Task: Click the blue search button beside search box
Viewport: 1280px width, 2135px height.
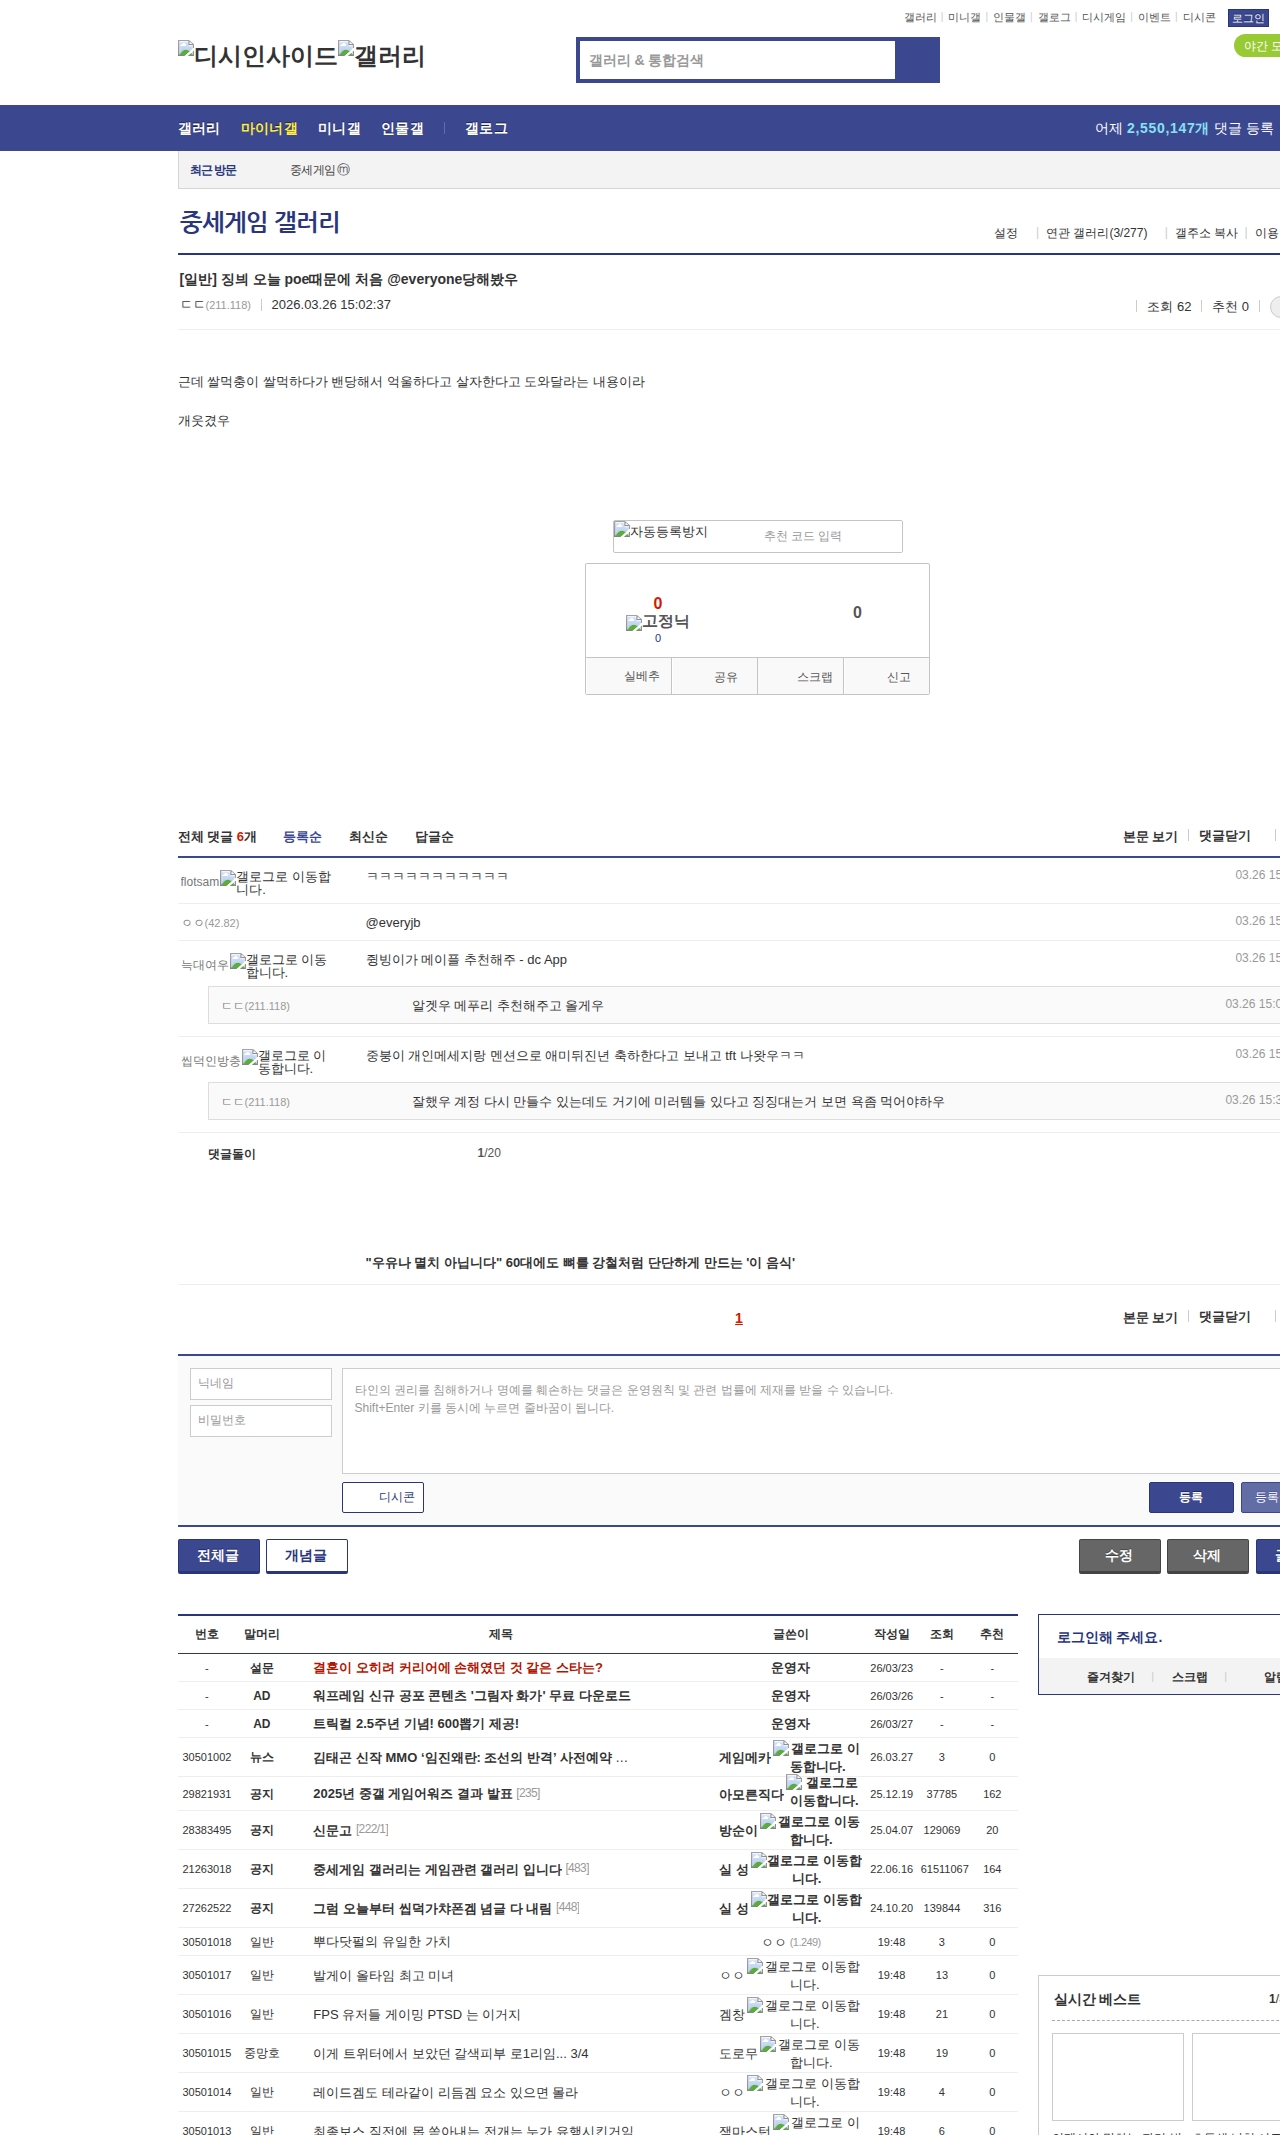Action: point(917,60)
